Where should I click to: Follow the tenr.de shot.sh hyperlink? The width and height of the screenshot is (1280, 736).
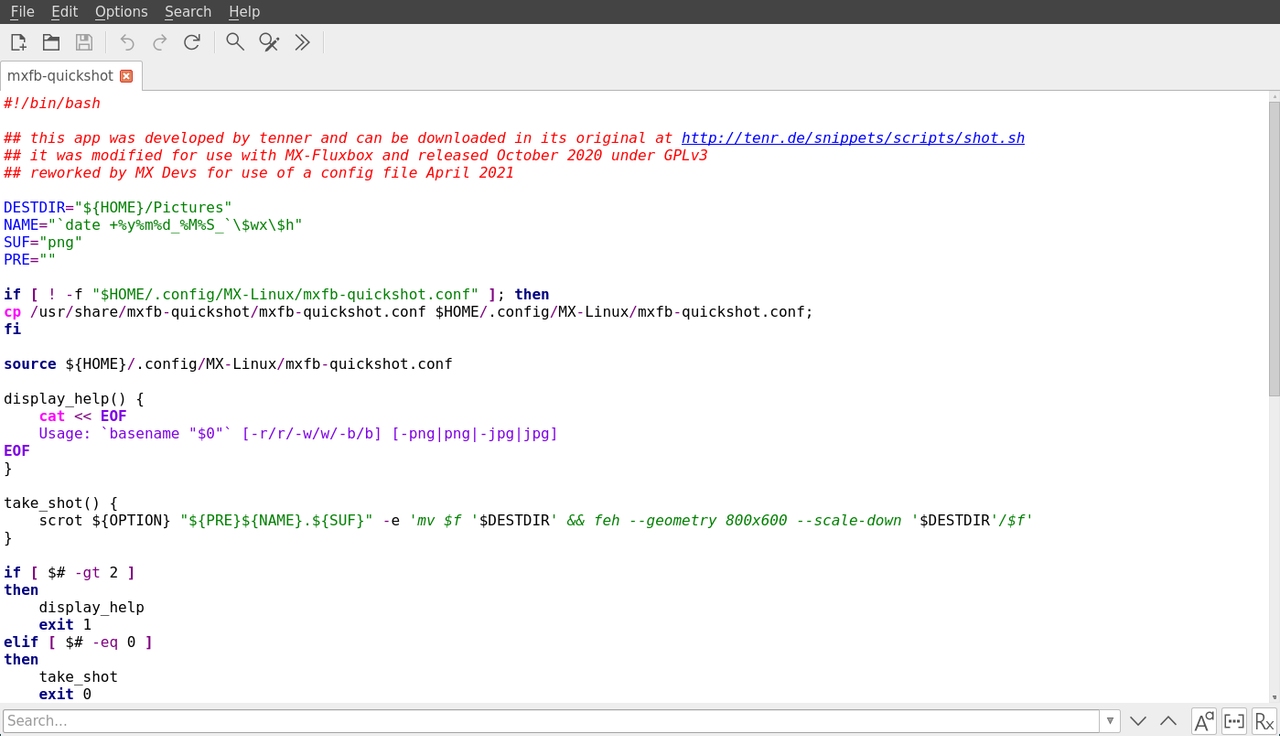point(853,138)
